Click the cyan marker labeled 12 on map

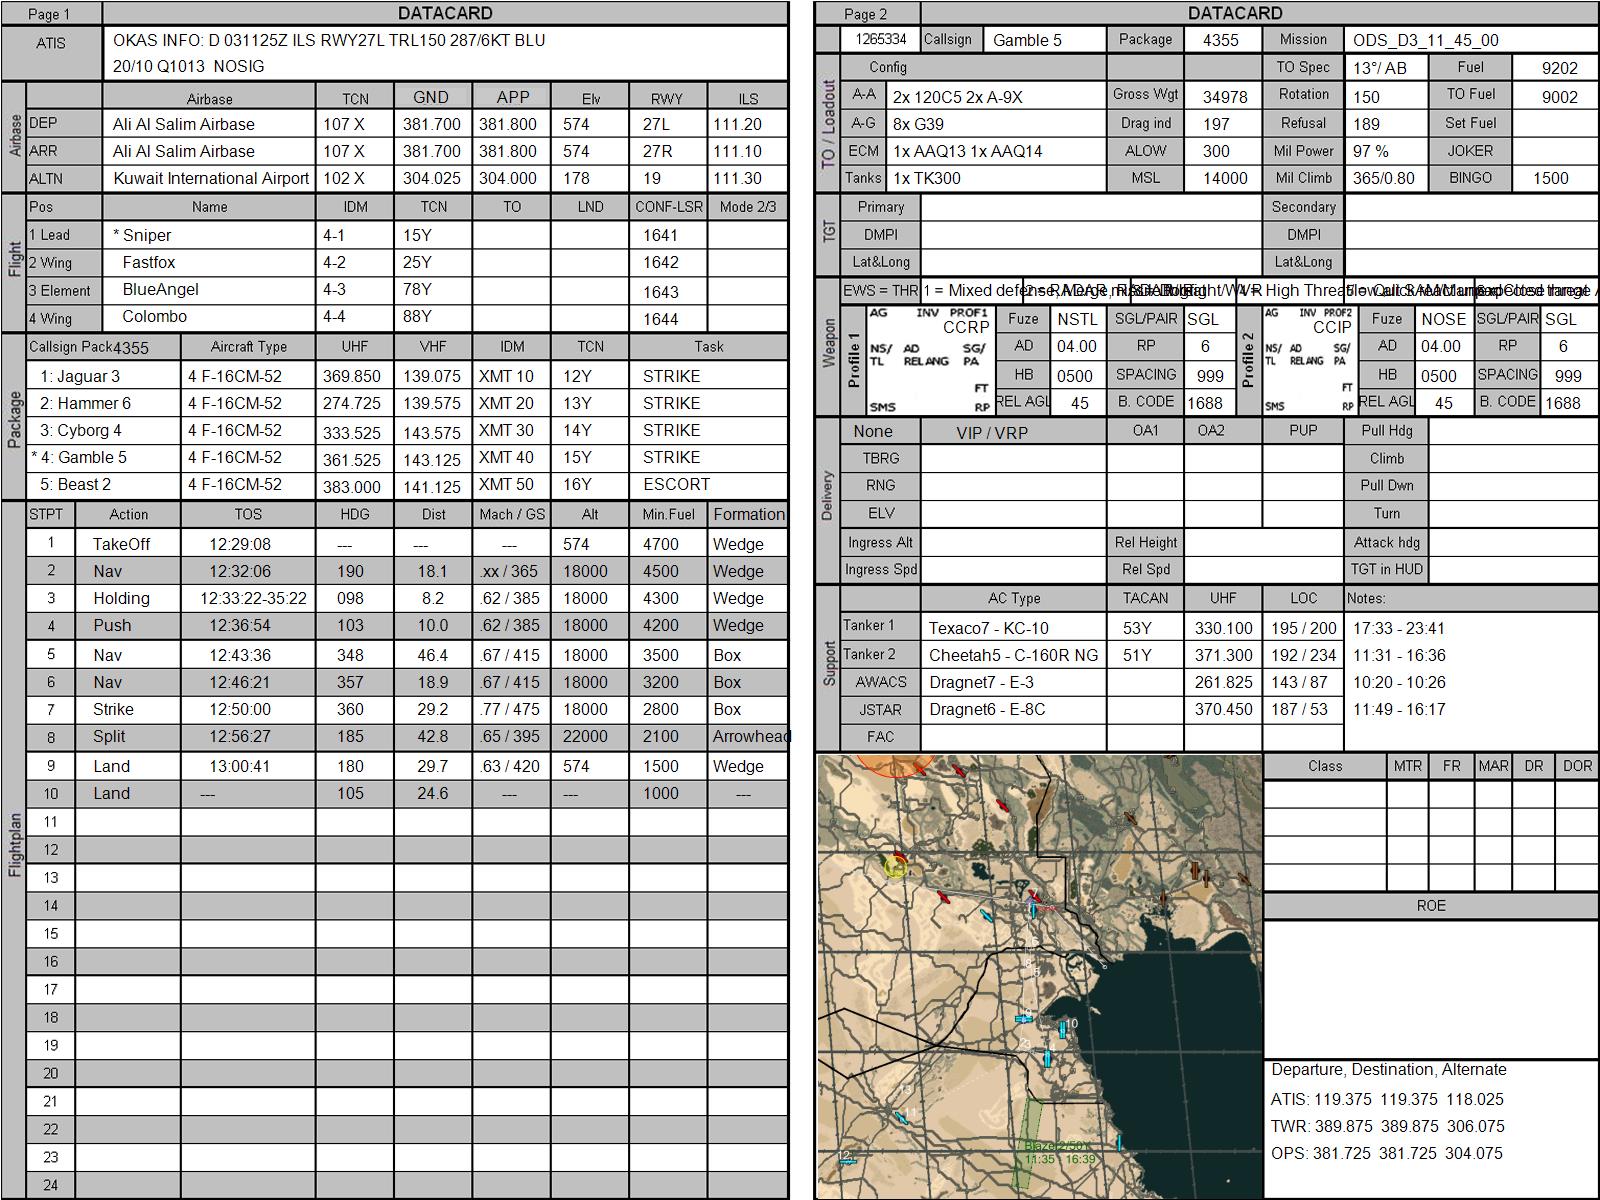pyautogui.click(x=848, y=1161)
